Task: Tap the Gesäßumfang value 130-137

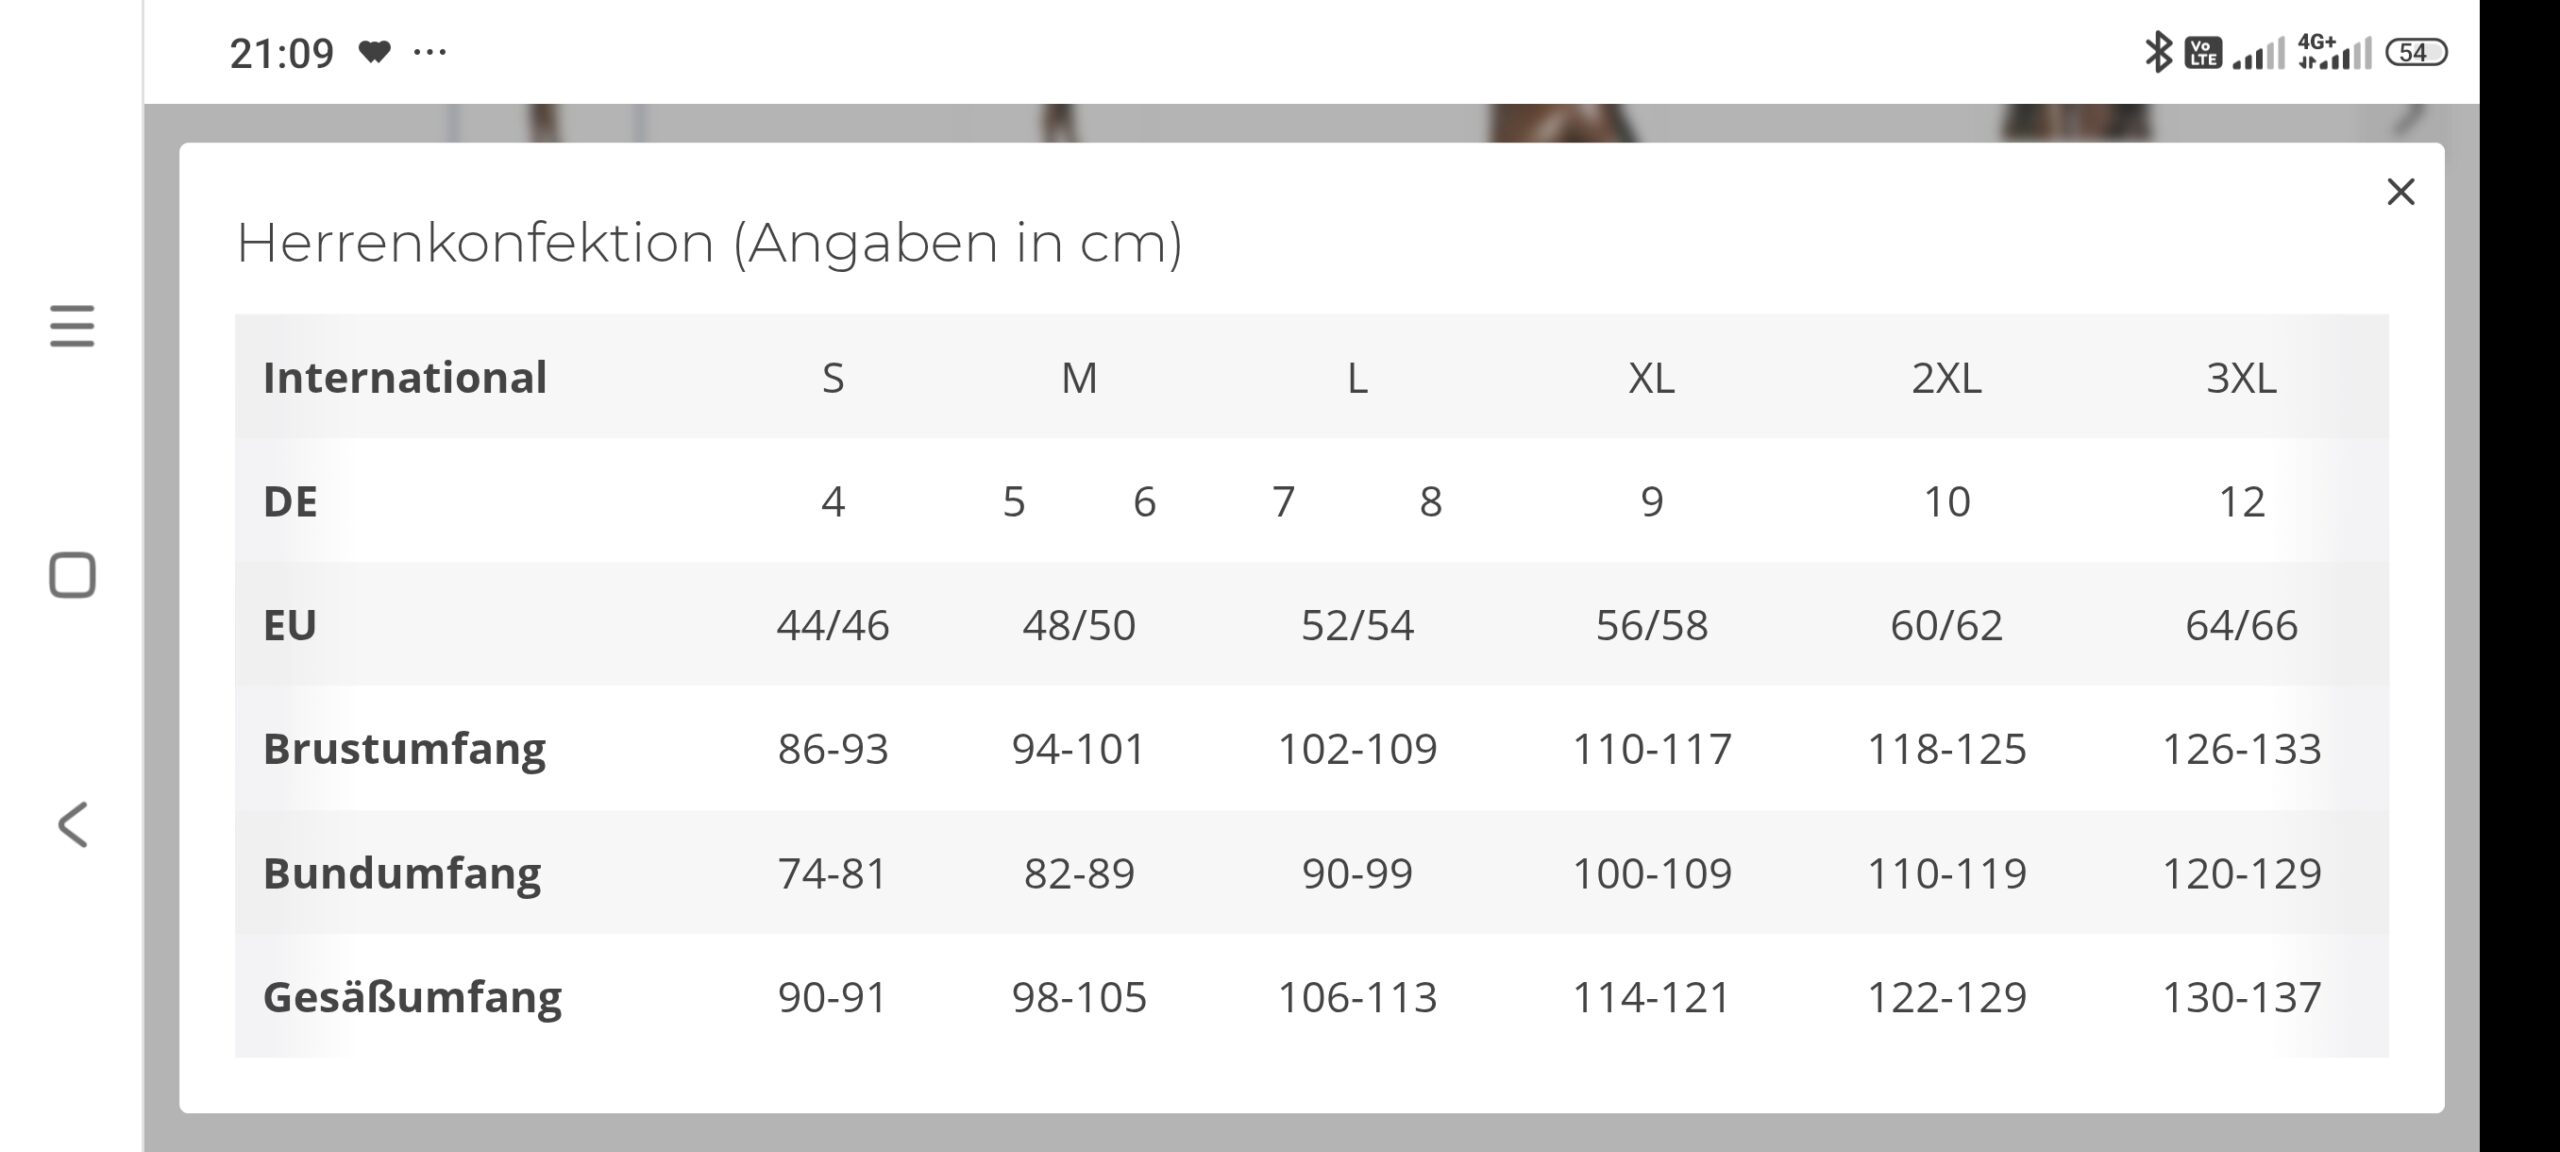Action: (2241, 997)
